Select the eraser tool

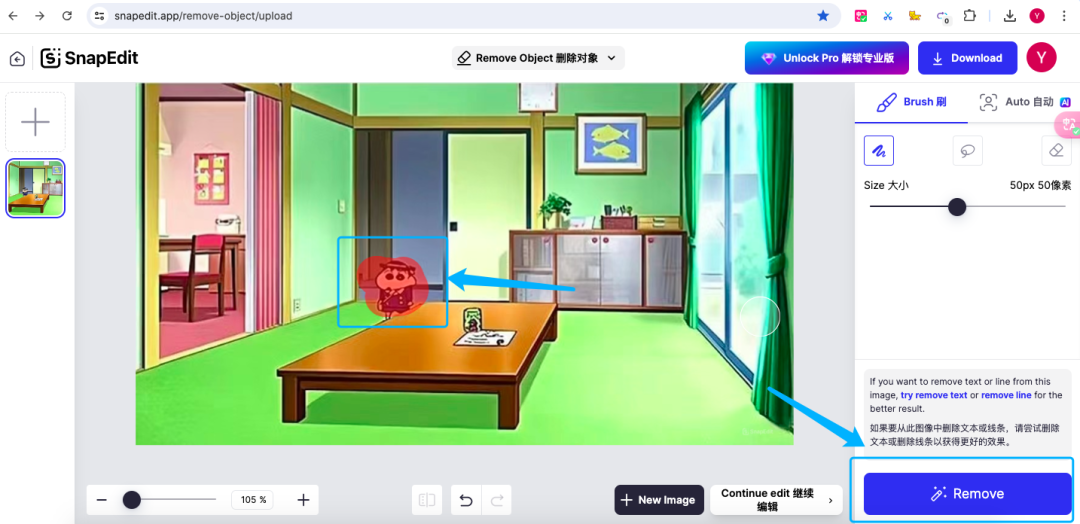coord(1057,150)
